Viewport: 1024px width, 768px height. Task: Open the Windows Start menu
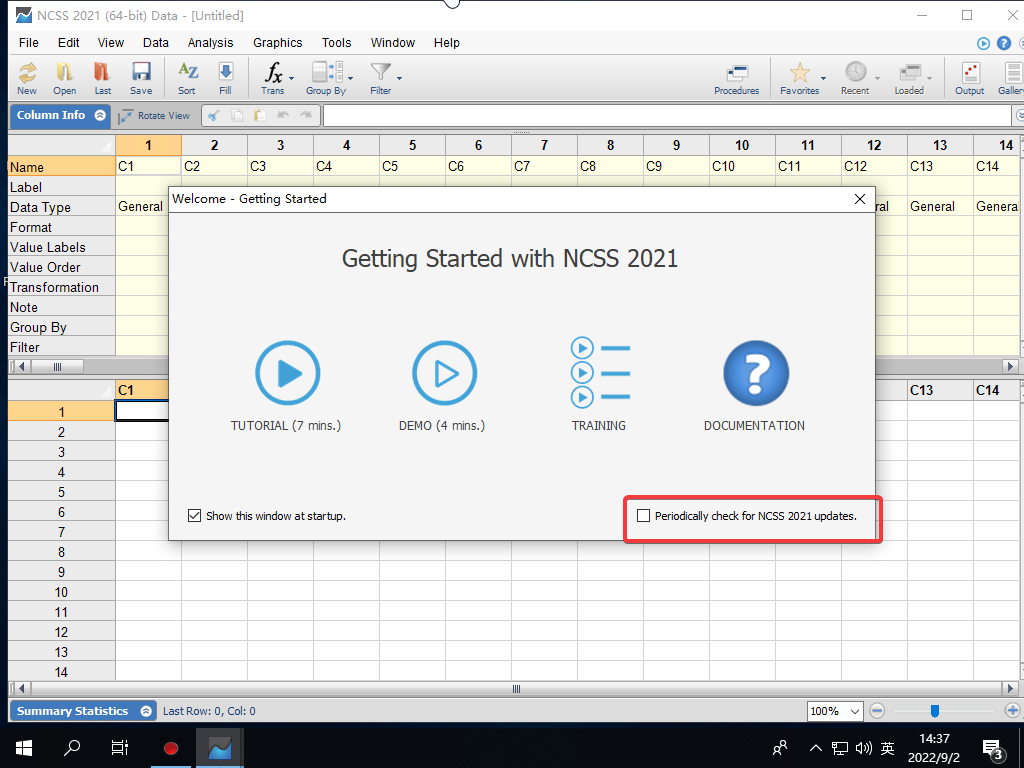24,748
